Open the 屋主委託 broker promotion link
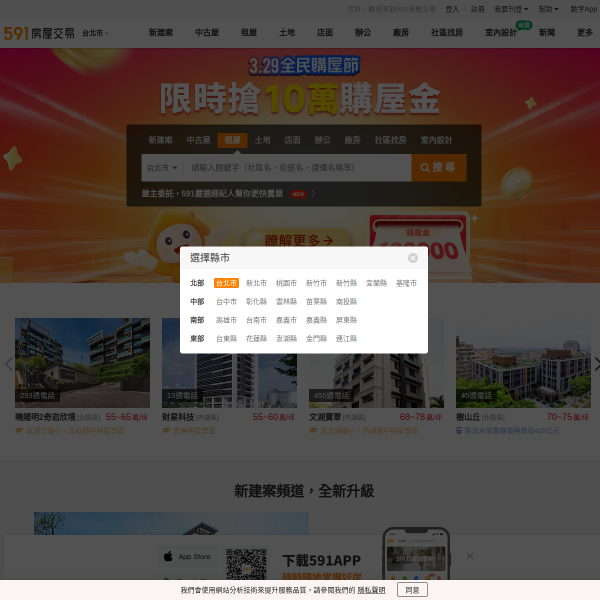The width and height of the screenshot is (600, 600). (x=228, y=194)
